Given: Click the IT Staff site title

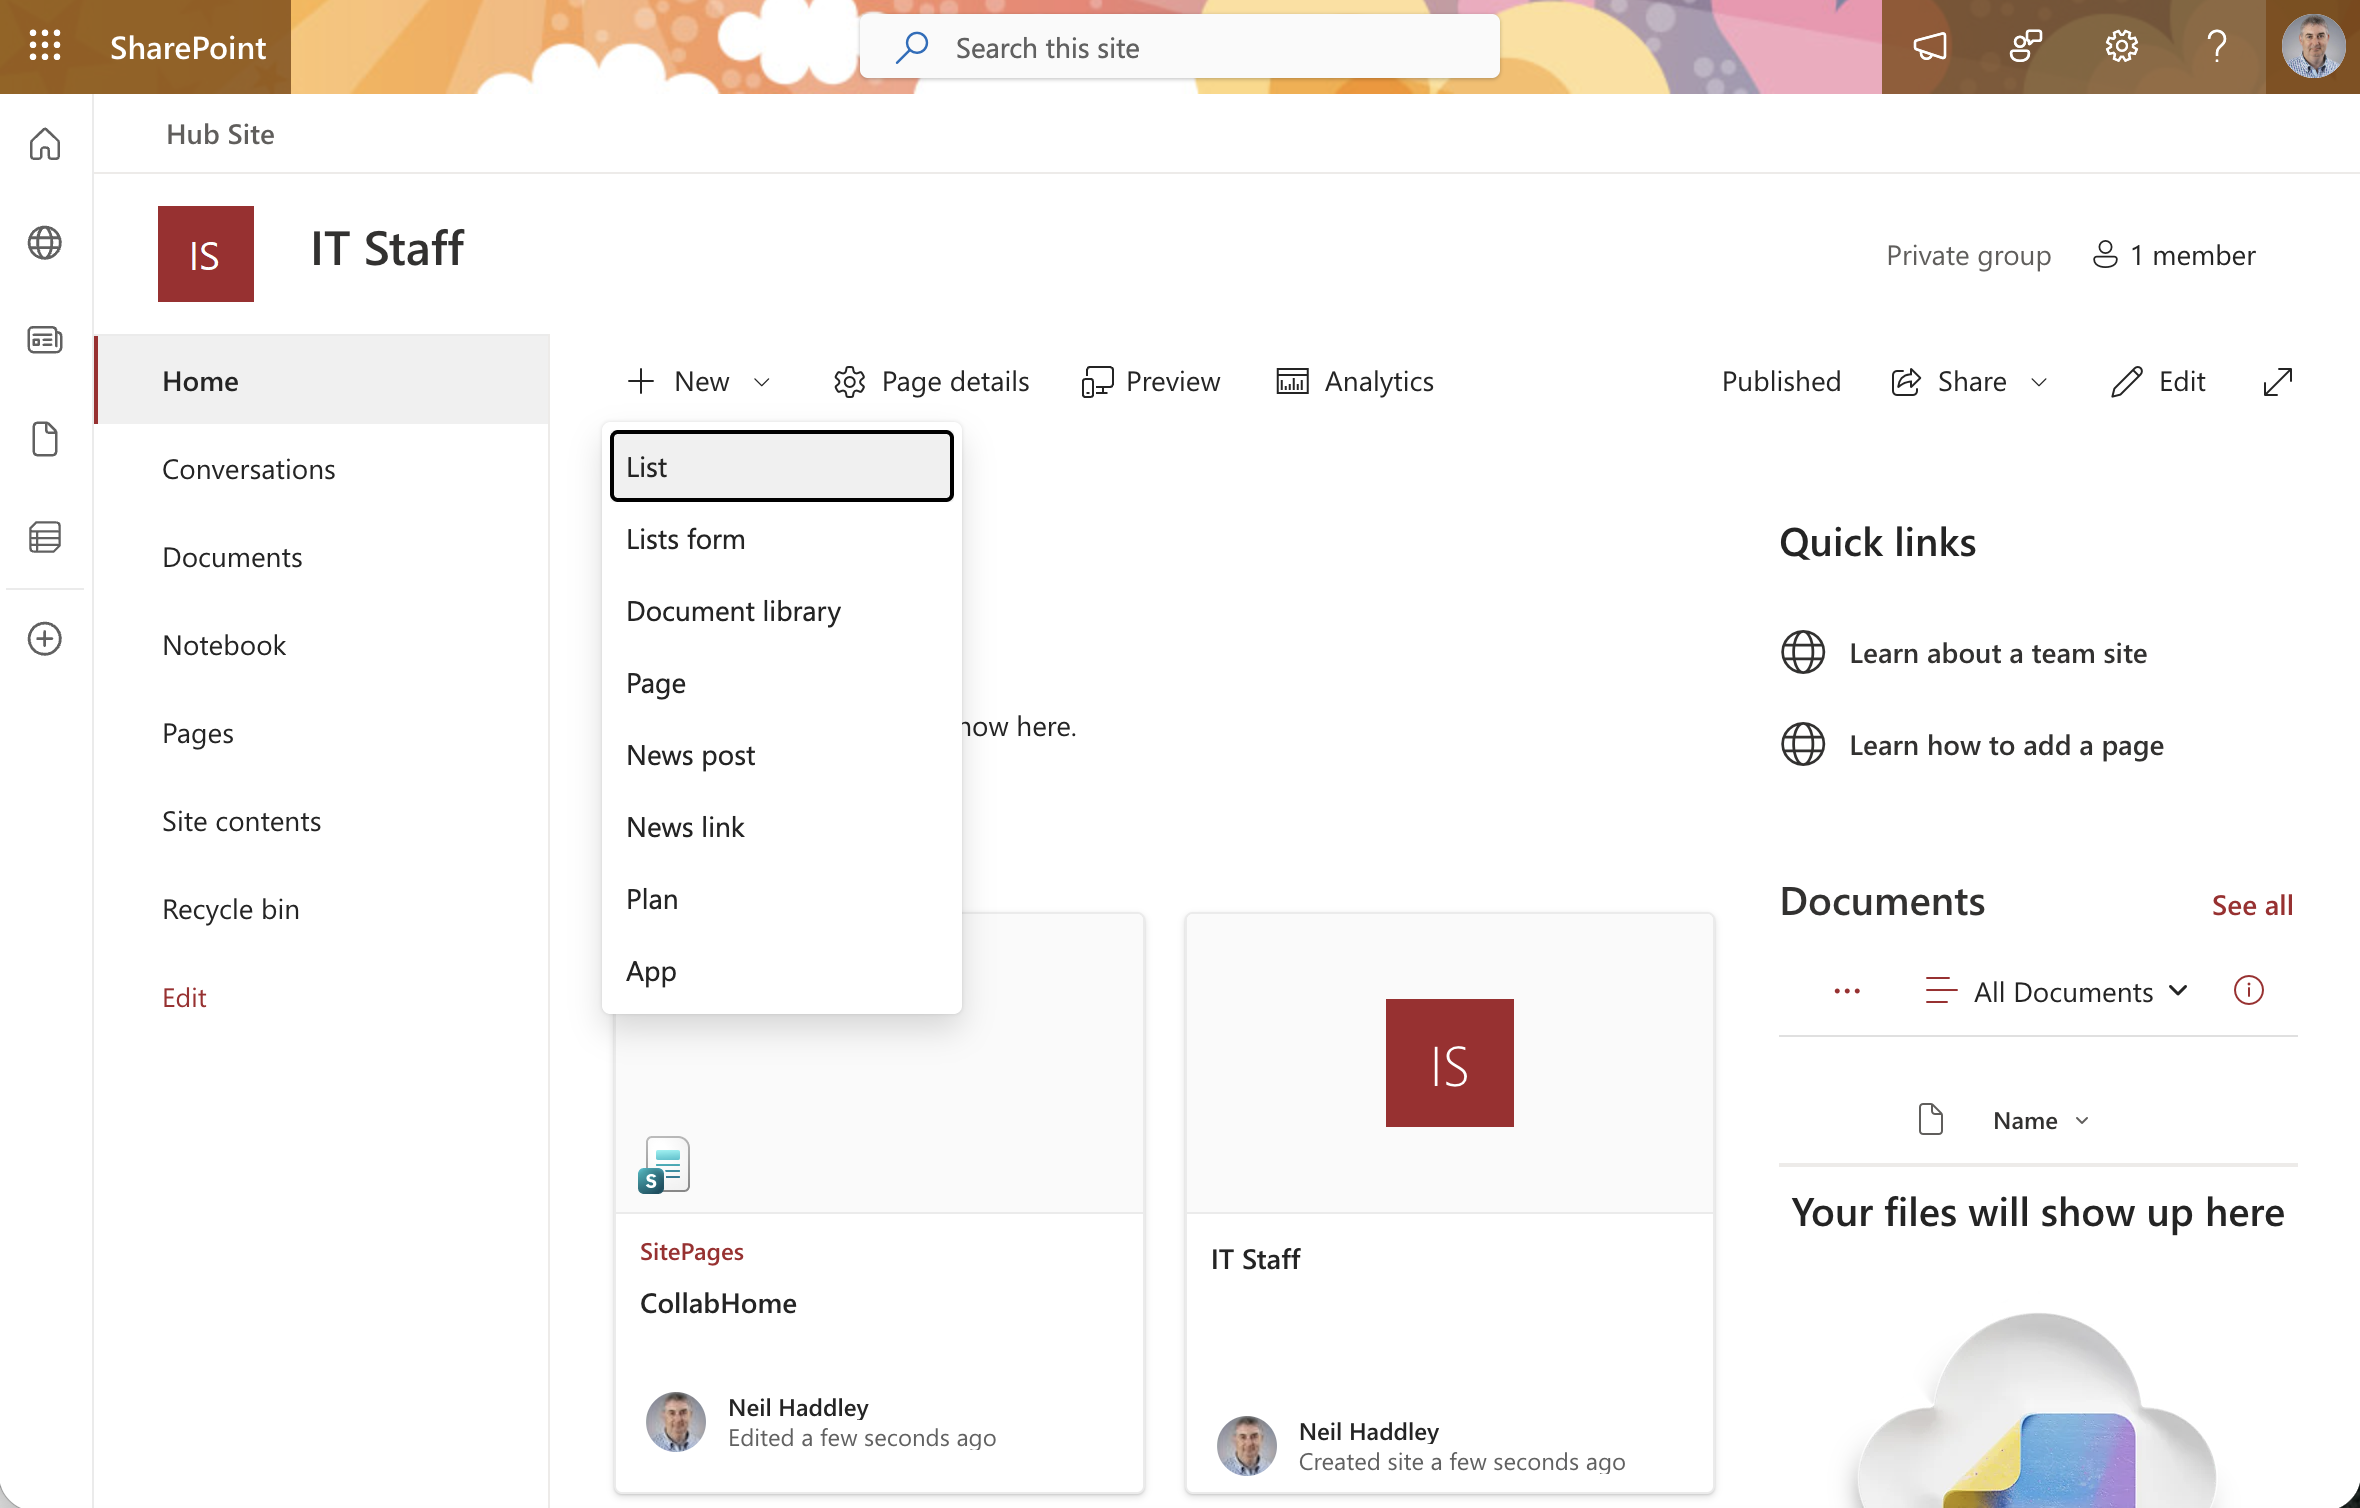Looking at the screenshot, I should (x=387, y=248).
